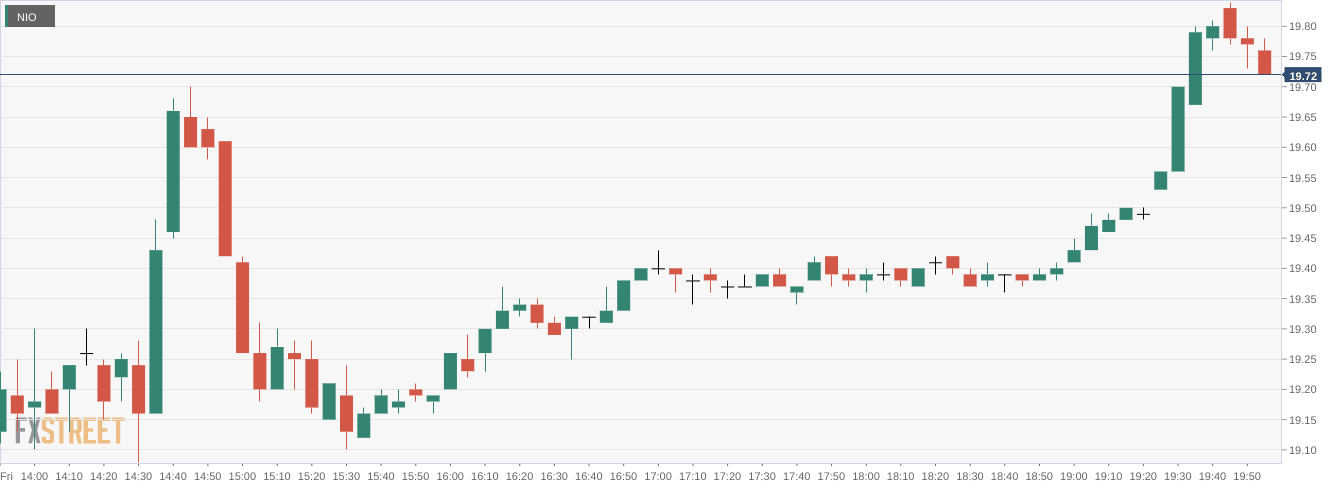Screen dimensions: 1340x489
Task: Click the Fri day label on time axis
Action: pyautogui.click(x=7, y=477)
